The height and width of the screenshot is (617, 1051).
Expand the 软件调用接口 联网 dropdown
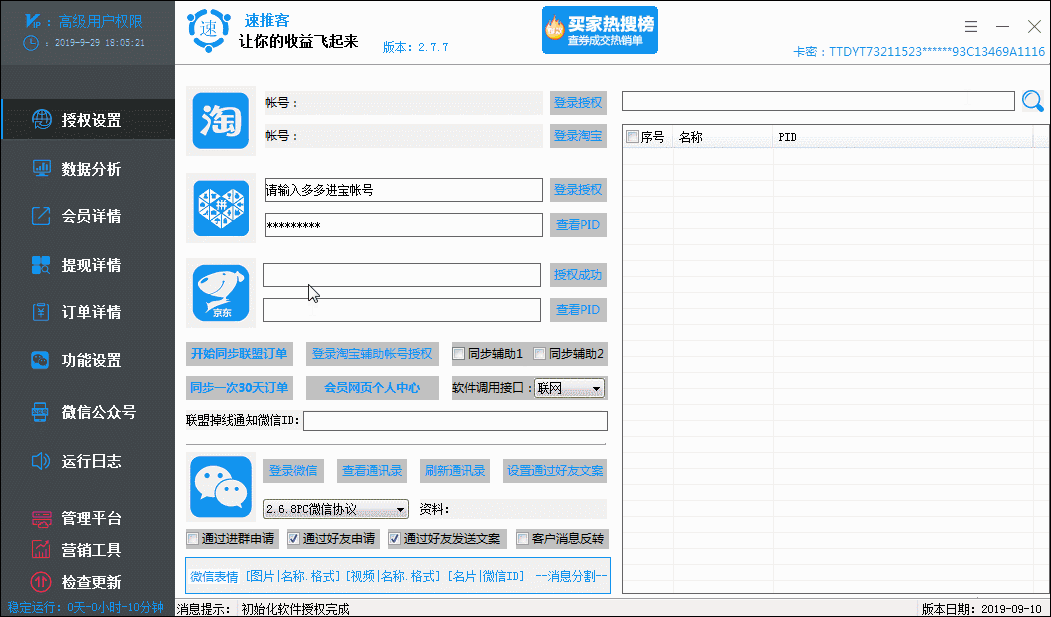(569, 388)
